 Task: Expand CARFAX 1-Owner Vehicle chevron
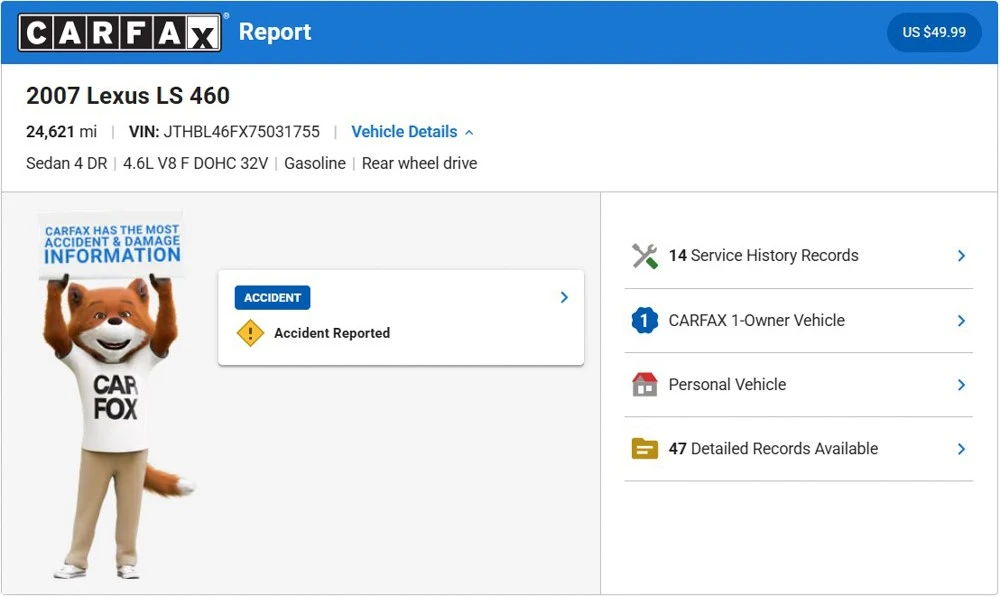961,321
